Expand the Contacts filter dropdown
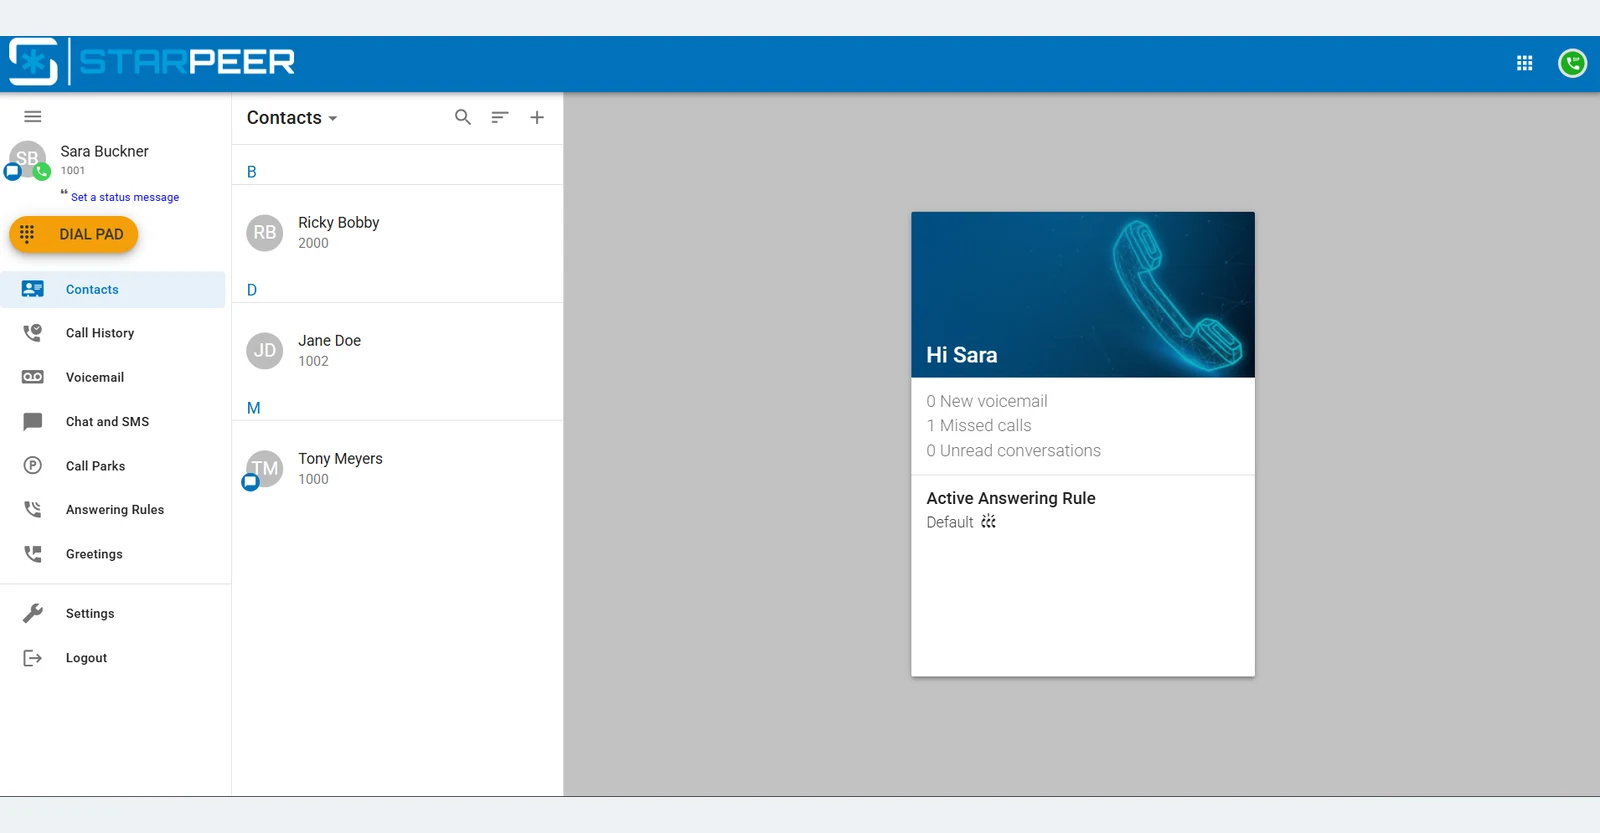1600x833 pixels. click(x=292, y=118)
